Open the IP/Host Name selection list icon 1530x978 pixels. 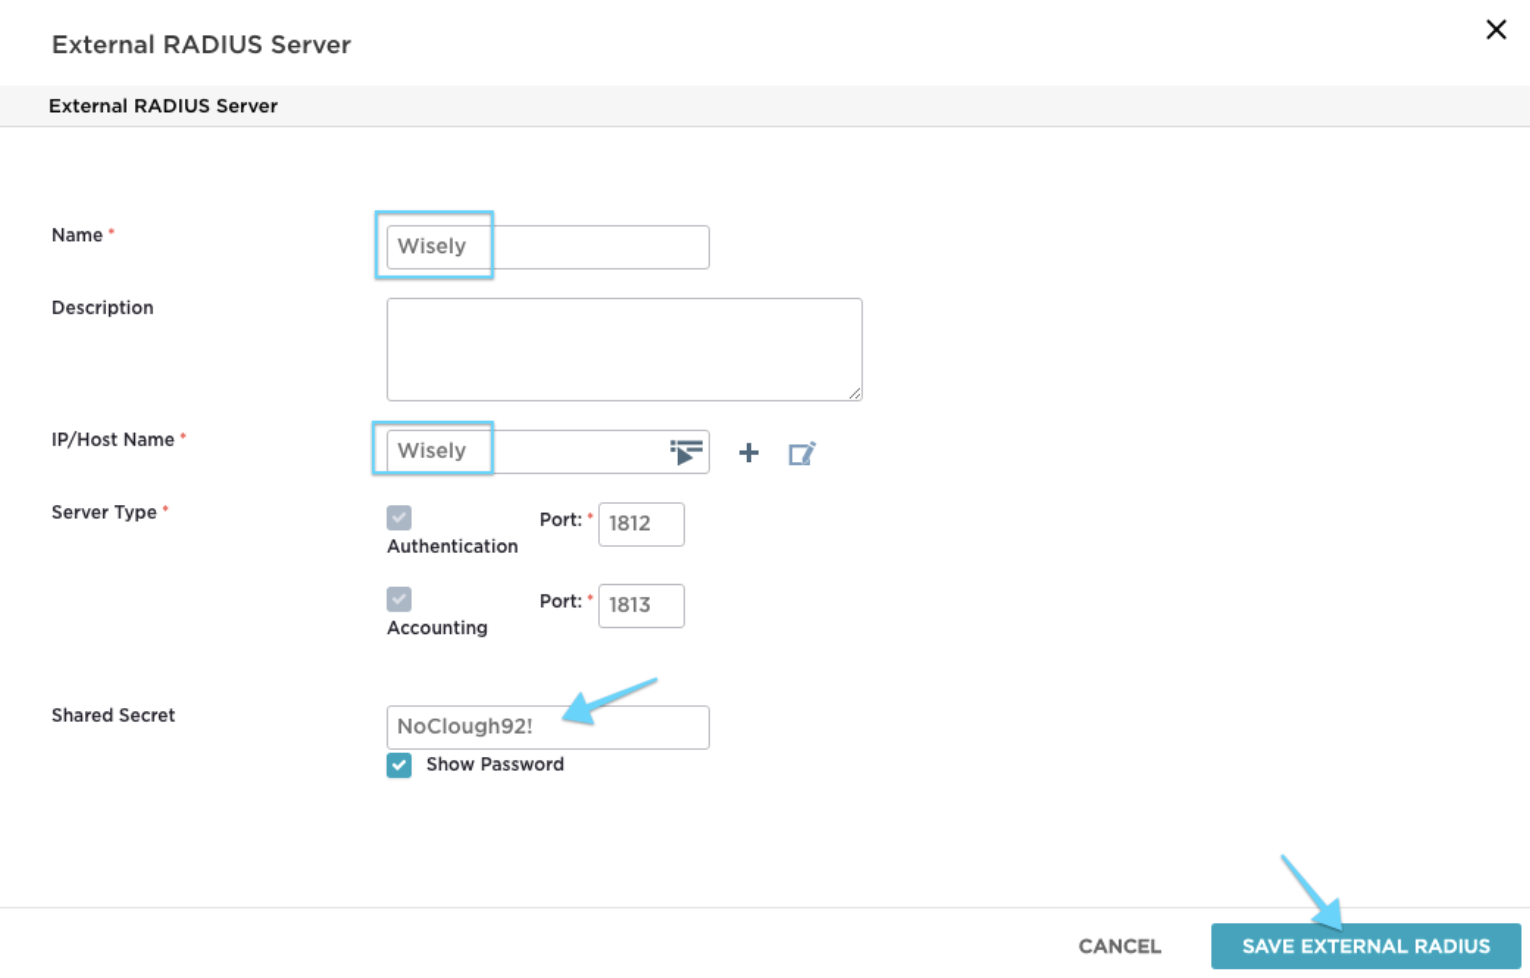(686, 452)
